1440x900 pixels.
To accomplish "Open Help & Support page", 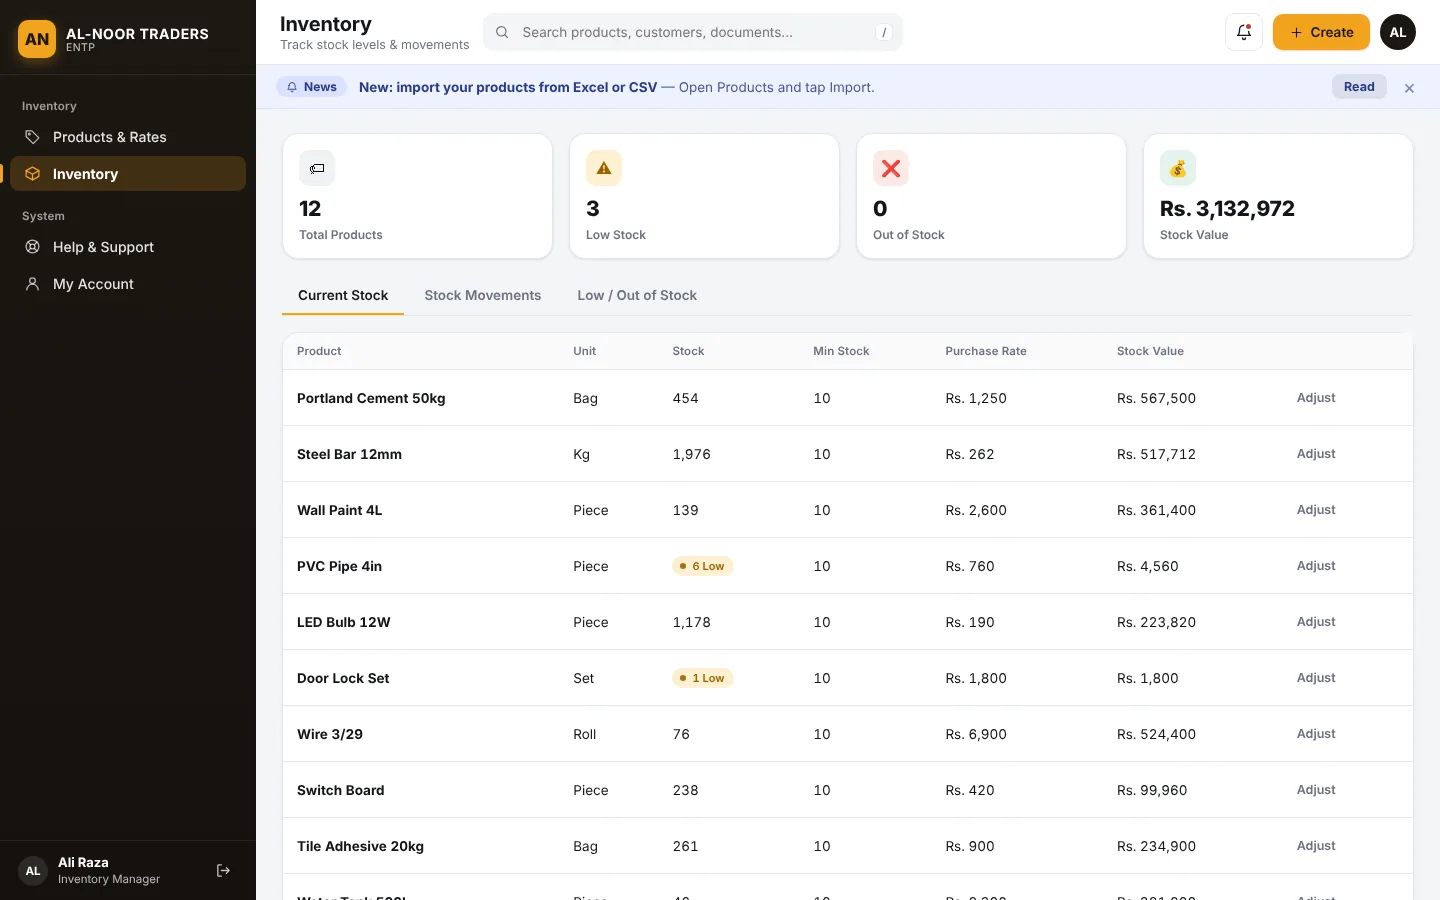I will pyautogui.click(x=128, y=247).
